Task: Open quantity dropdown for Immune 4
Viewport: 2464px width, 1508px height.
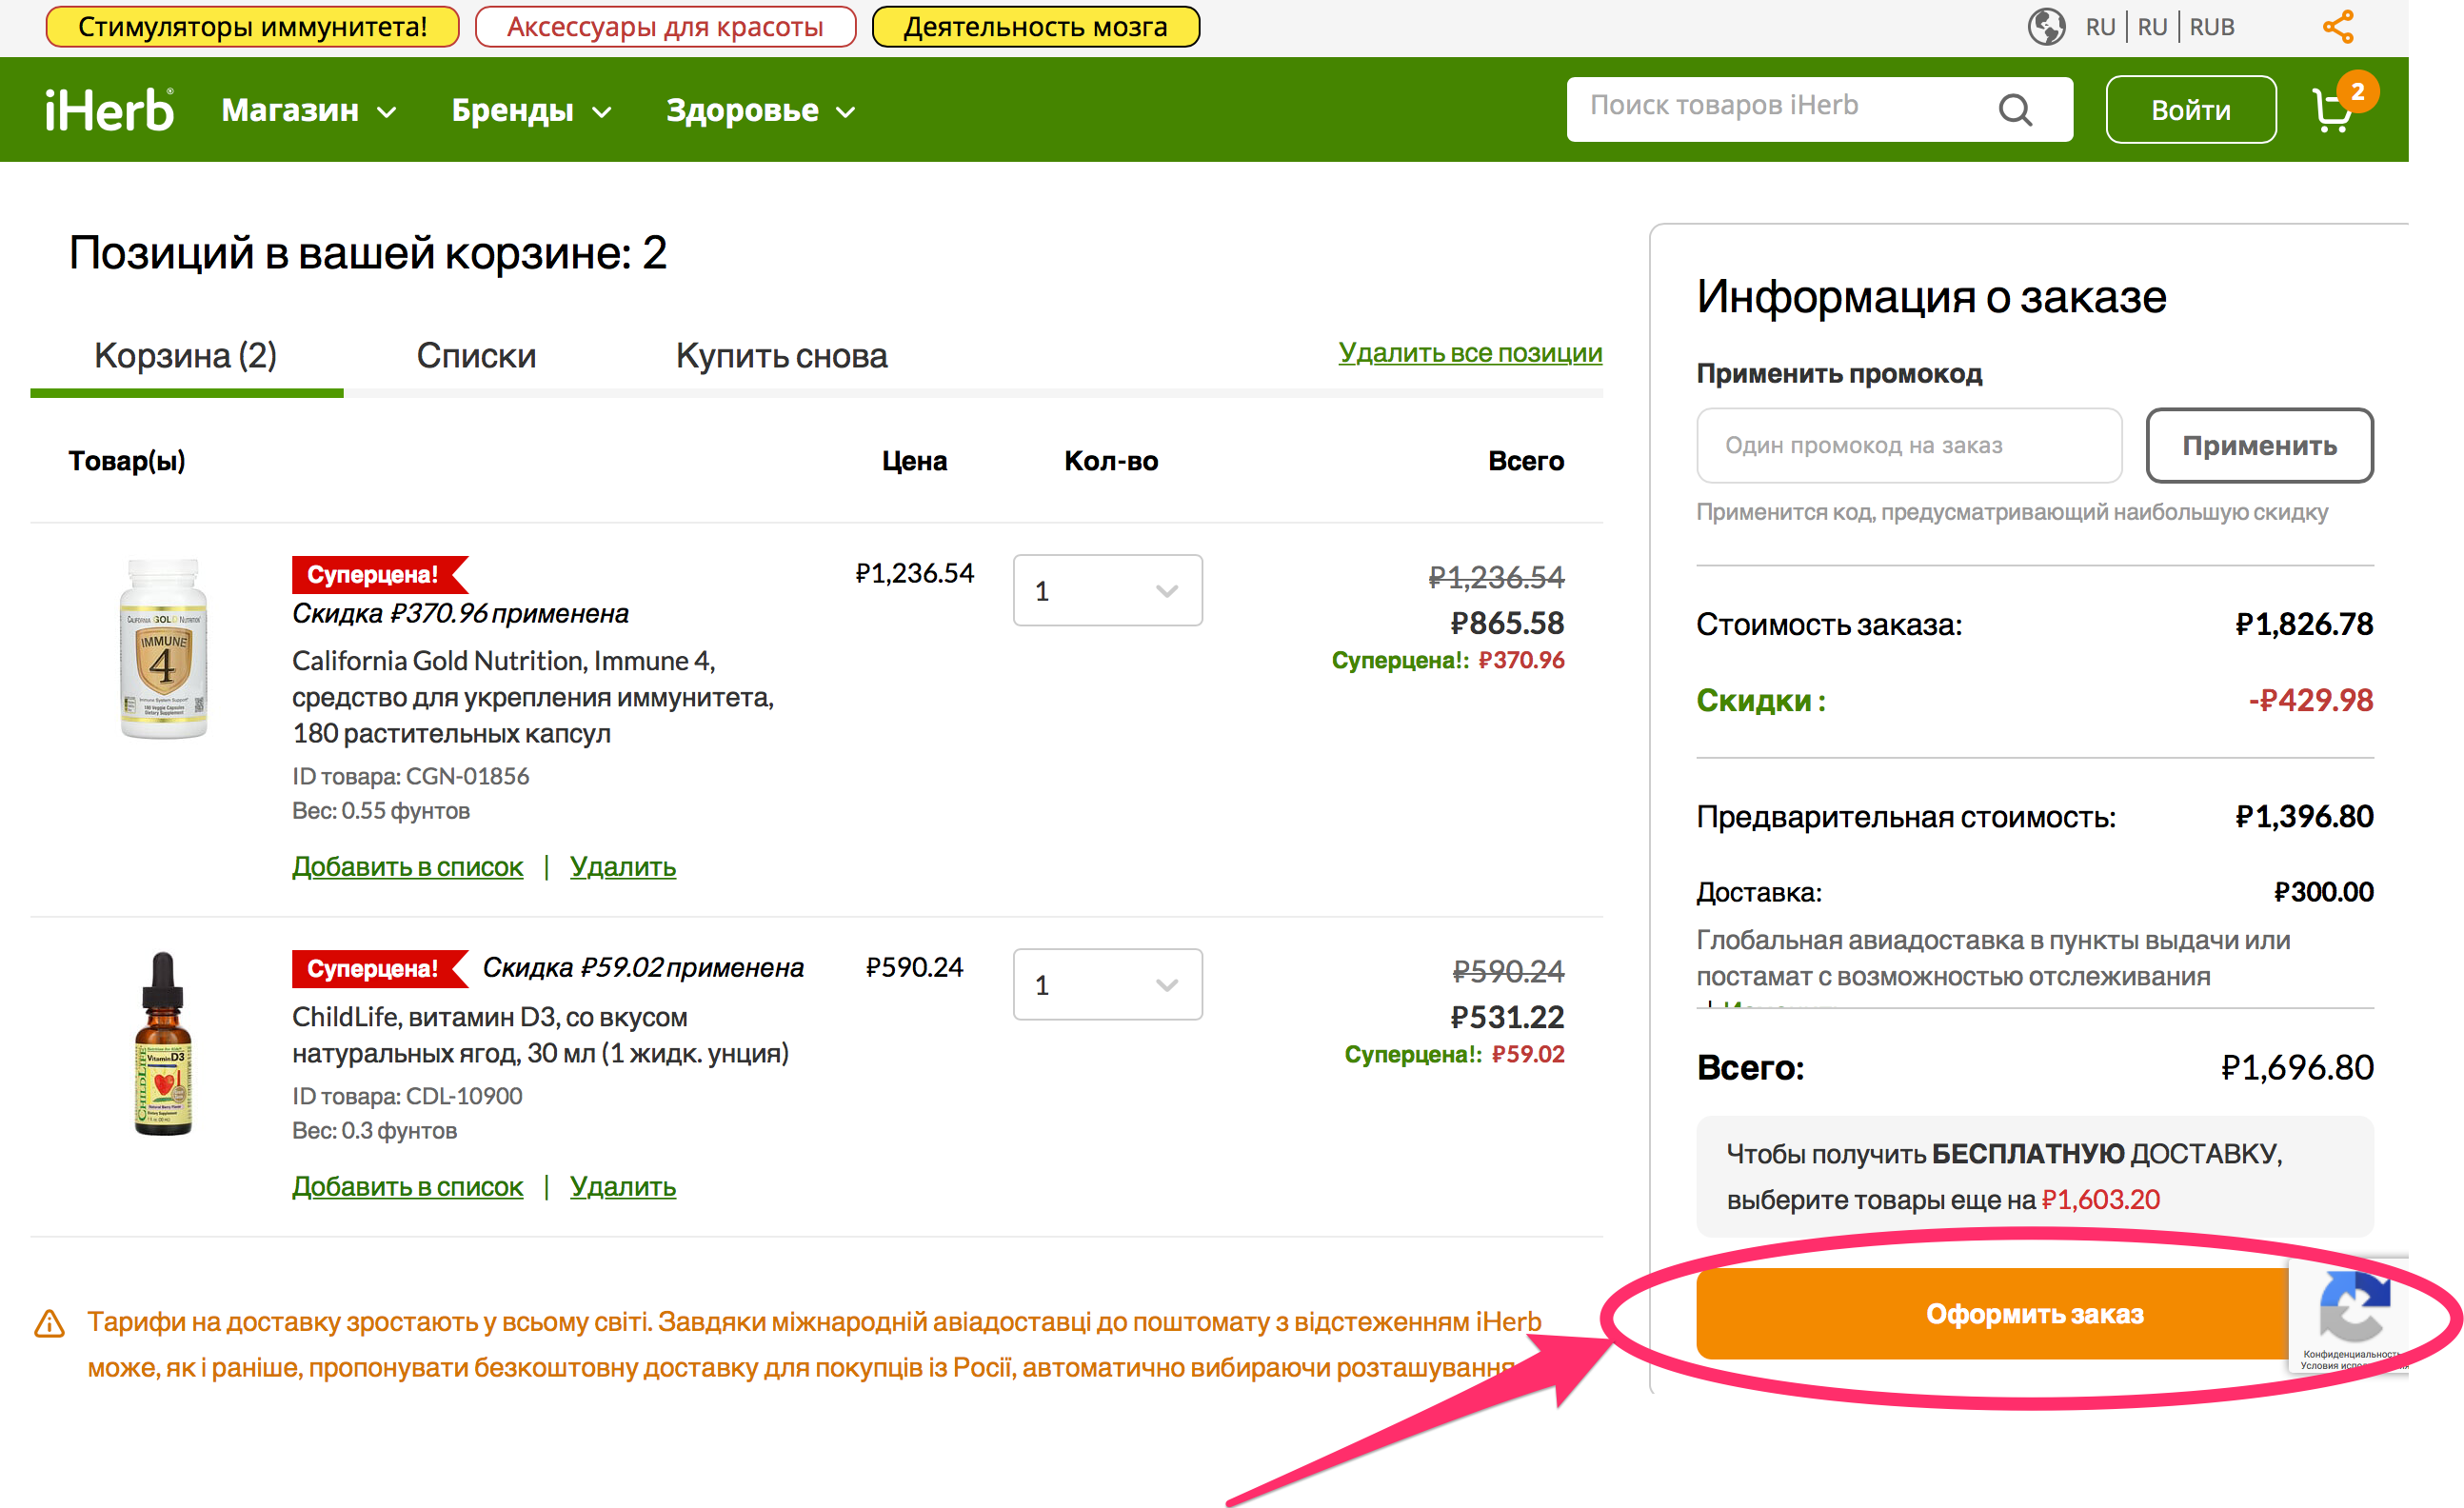Action: pos(1107,591)
